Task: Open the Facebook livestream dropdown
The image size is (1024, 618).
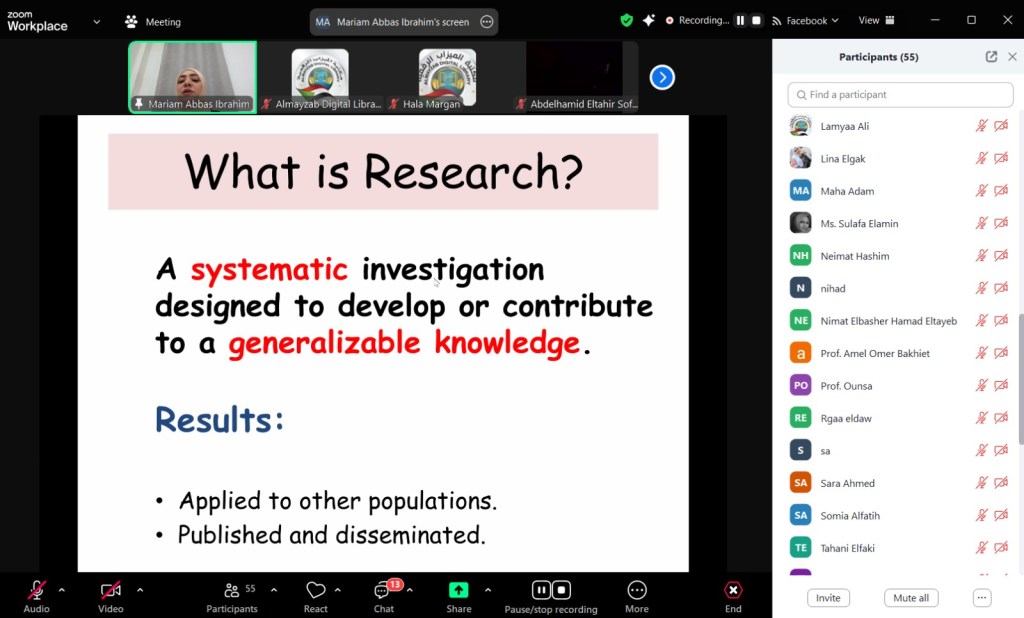Action: tap(806, 20)
